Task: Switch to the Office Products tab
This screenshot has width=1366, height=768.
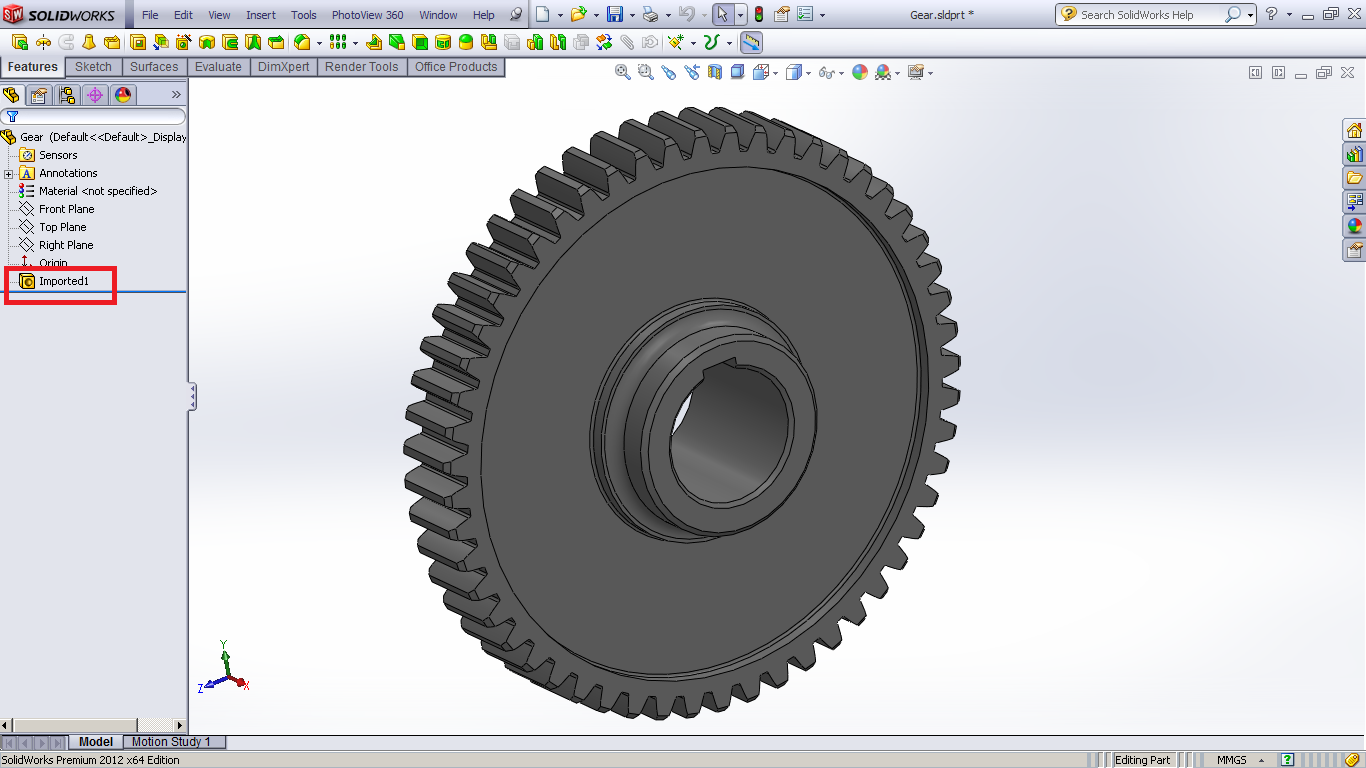Action: point(456,67)
